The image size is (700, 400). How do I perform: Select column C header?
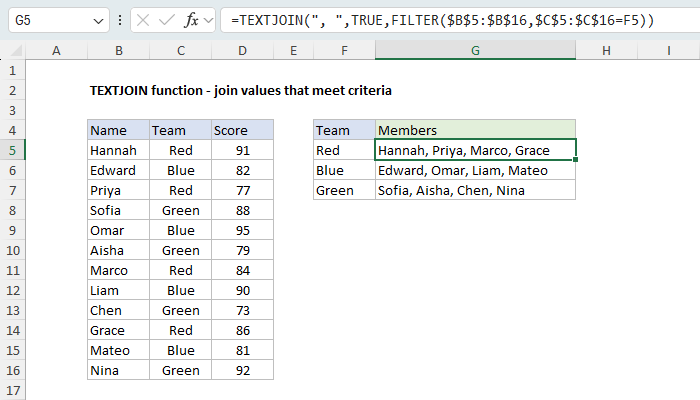pos(180,50)
